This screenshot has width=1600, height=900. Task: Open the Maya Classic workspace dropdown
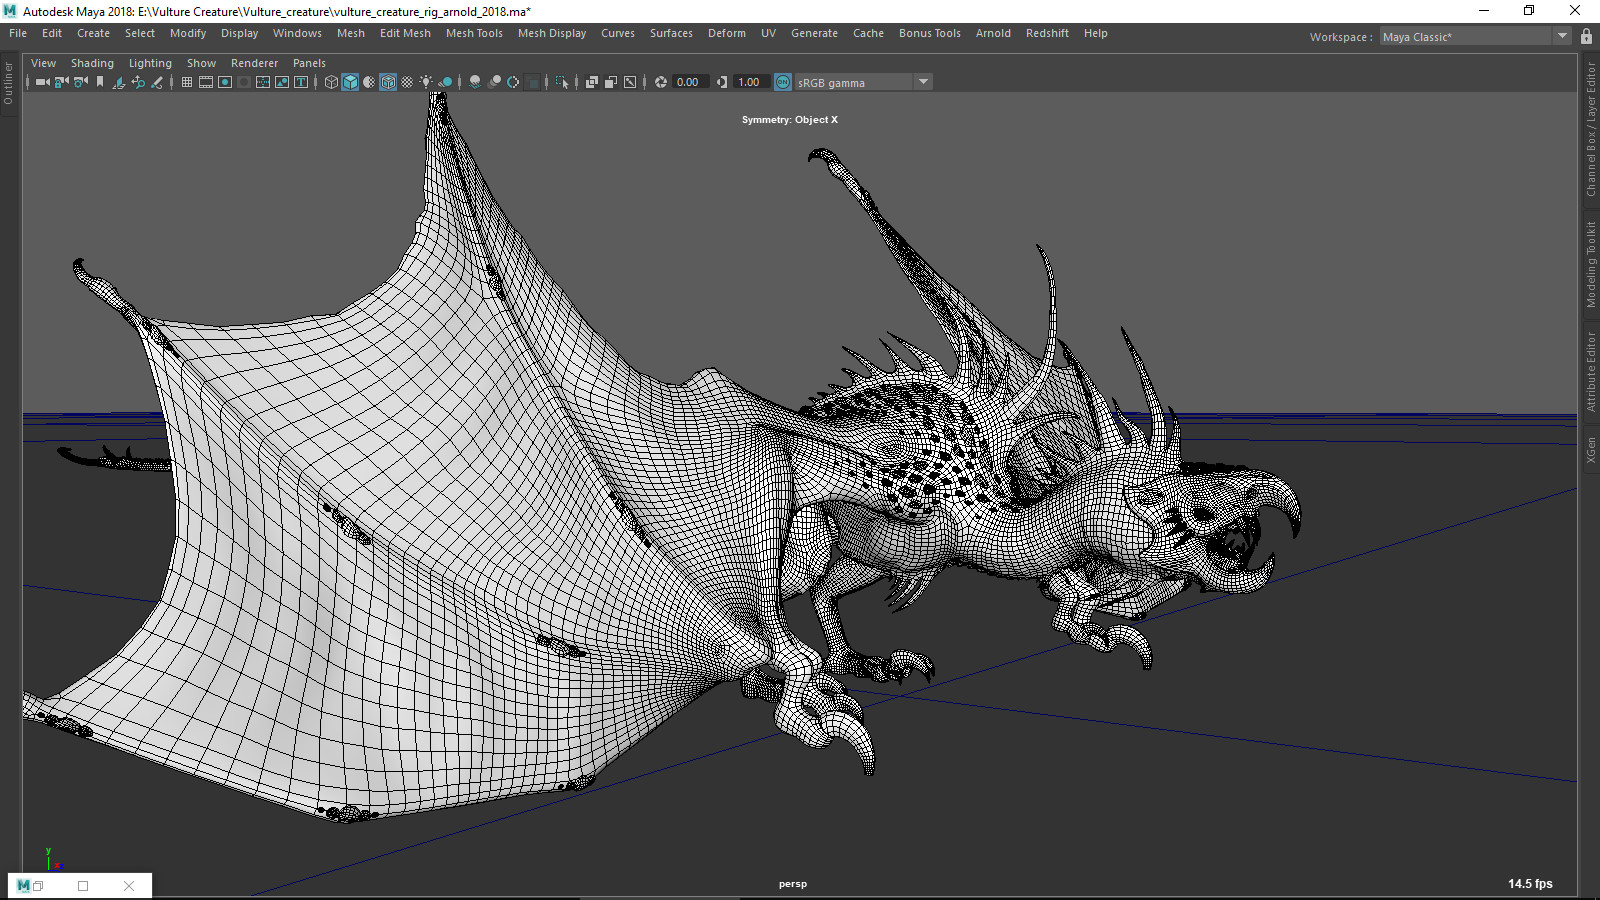coord(1562,36)
